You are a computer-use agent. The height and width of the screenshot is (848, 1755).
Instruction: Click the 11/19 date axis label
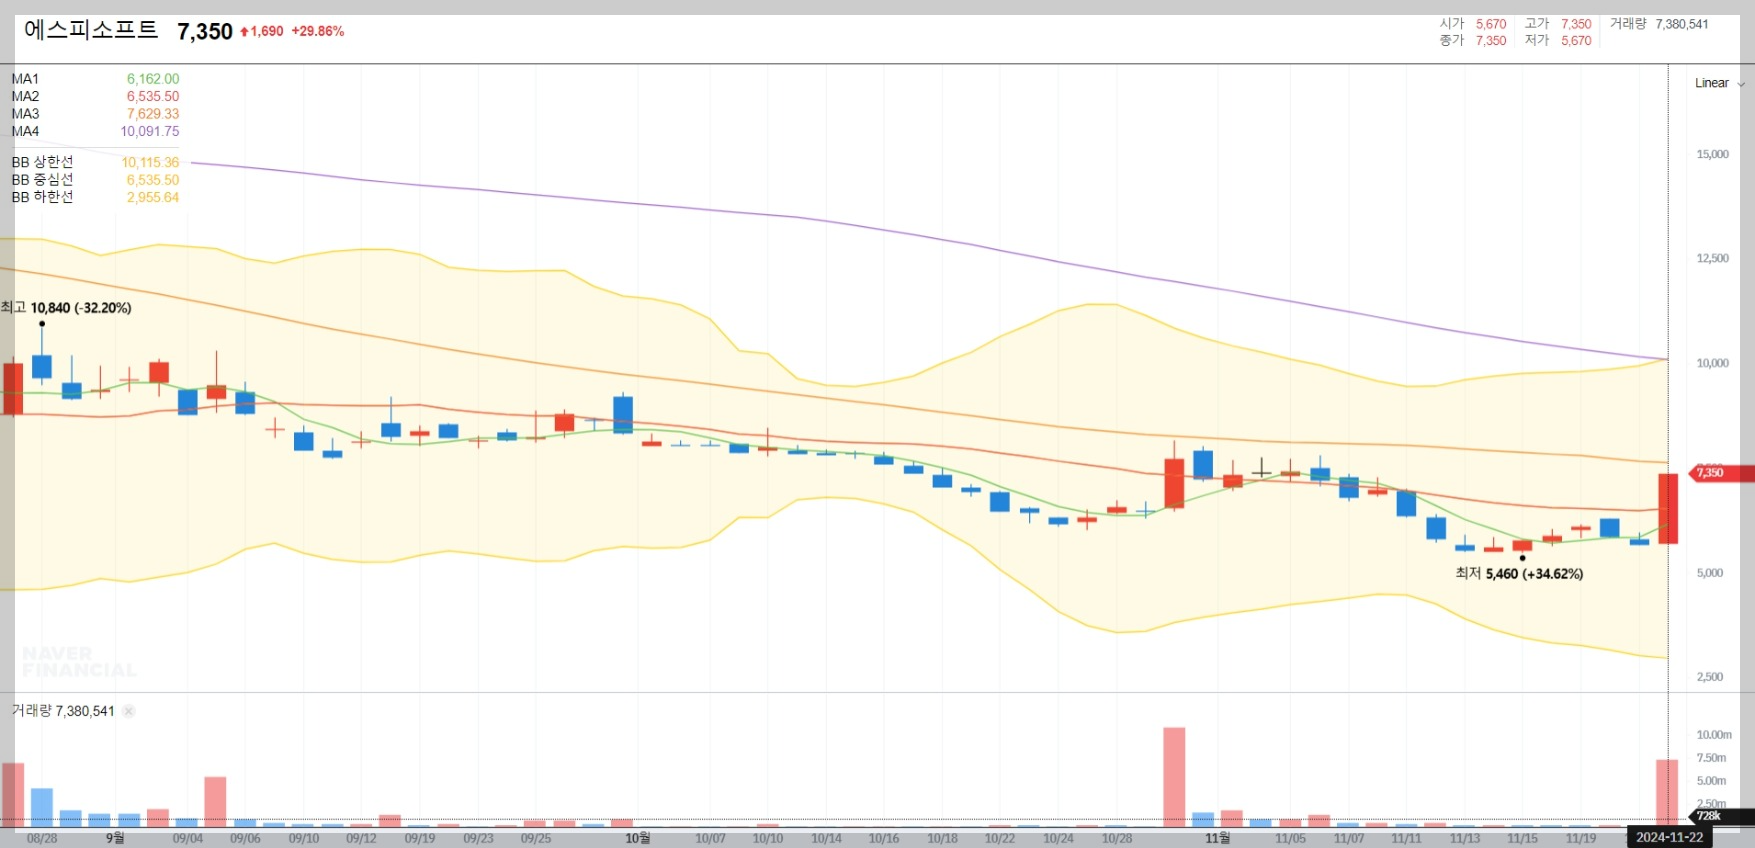(1581, 838)
